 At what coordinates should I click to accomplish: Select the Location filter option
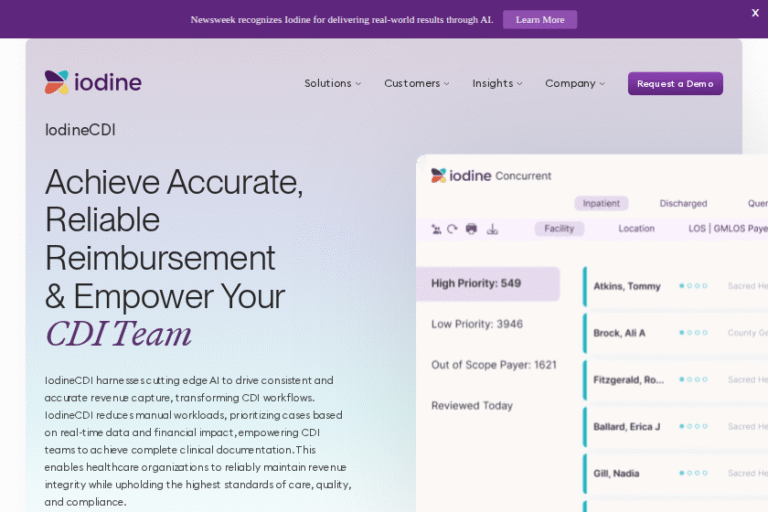pyautogui.click(x=636, y=229)
